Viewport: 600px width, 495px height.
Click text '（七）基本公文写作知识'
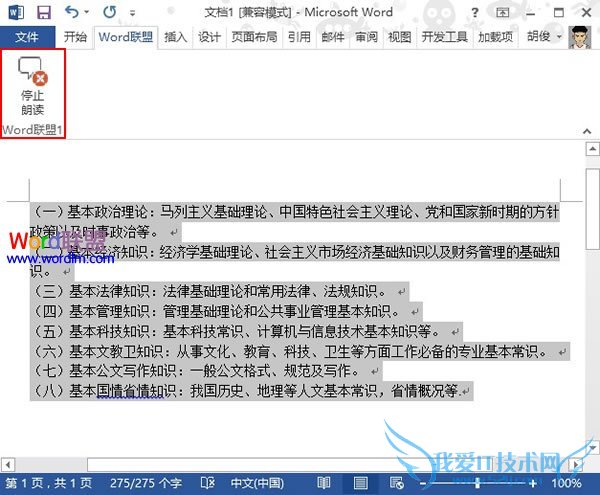click(x=104, y=371)
